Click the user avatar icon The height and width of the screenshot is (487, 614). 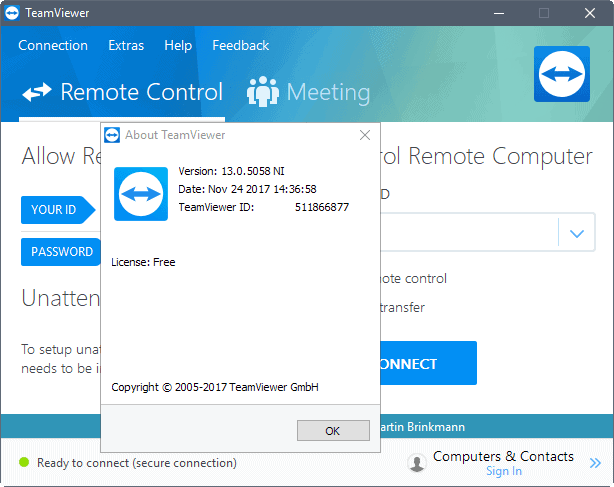pyautogui.click(x=417, y=463)
